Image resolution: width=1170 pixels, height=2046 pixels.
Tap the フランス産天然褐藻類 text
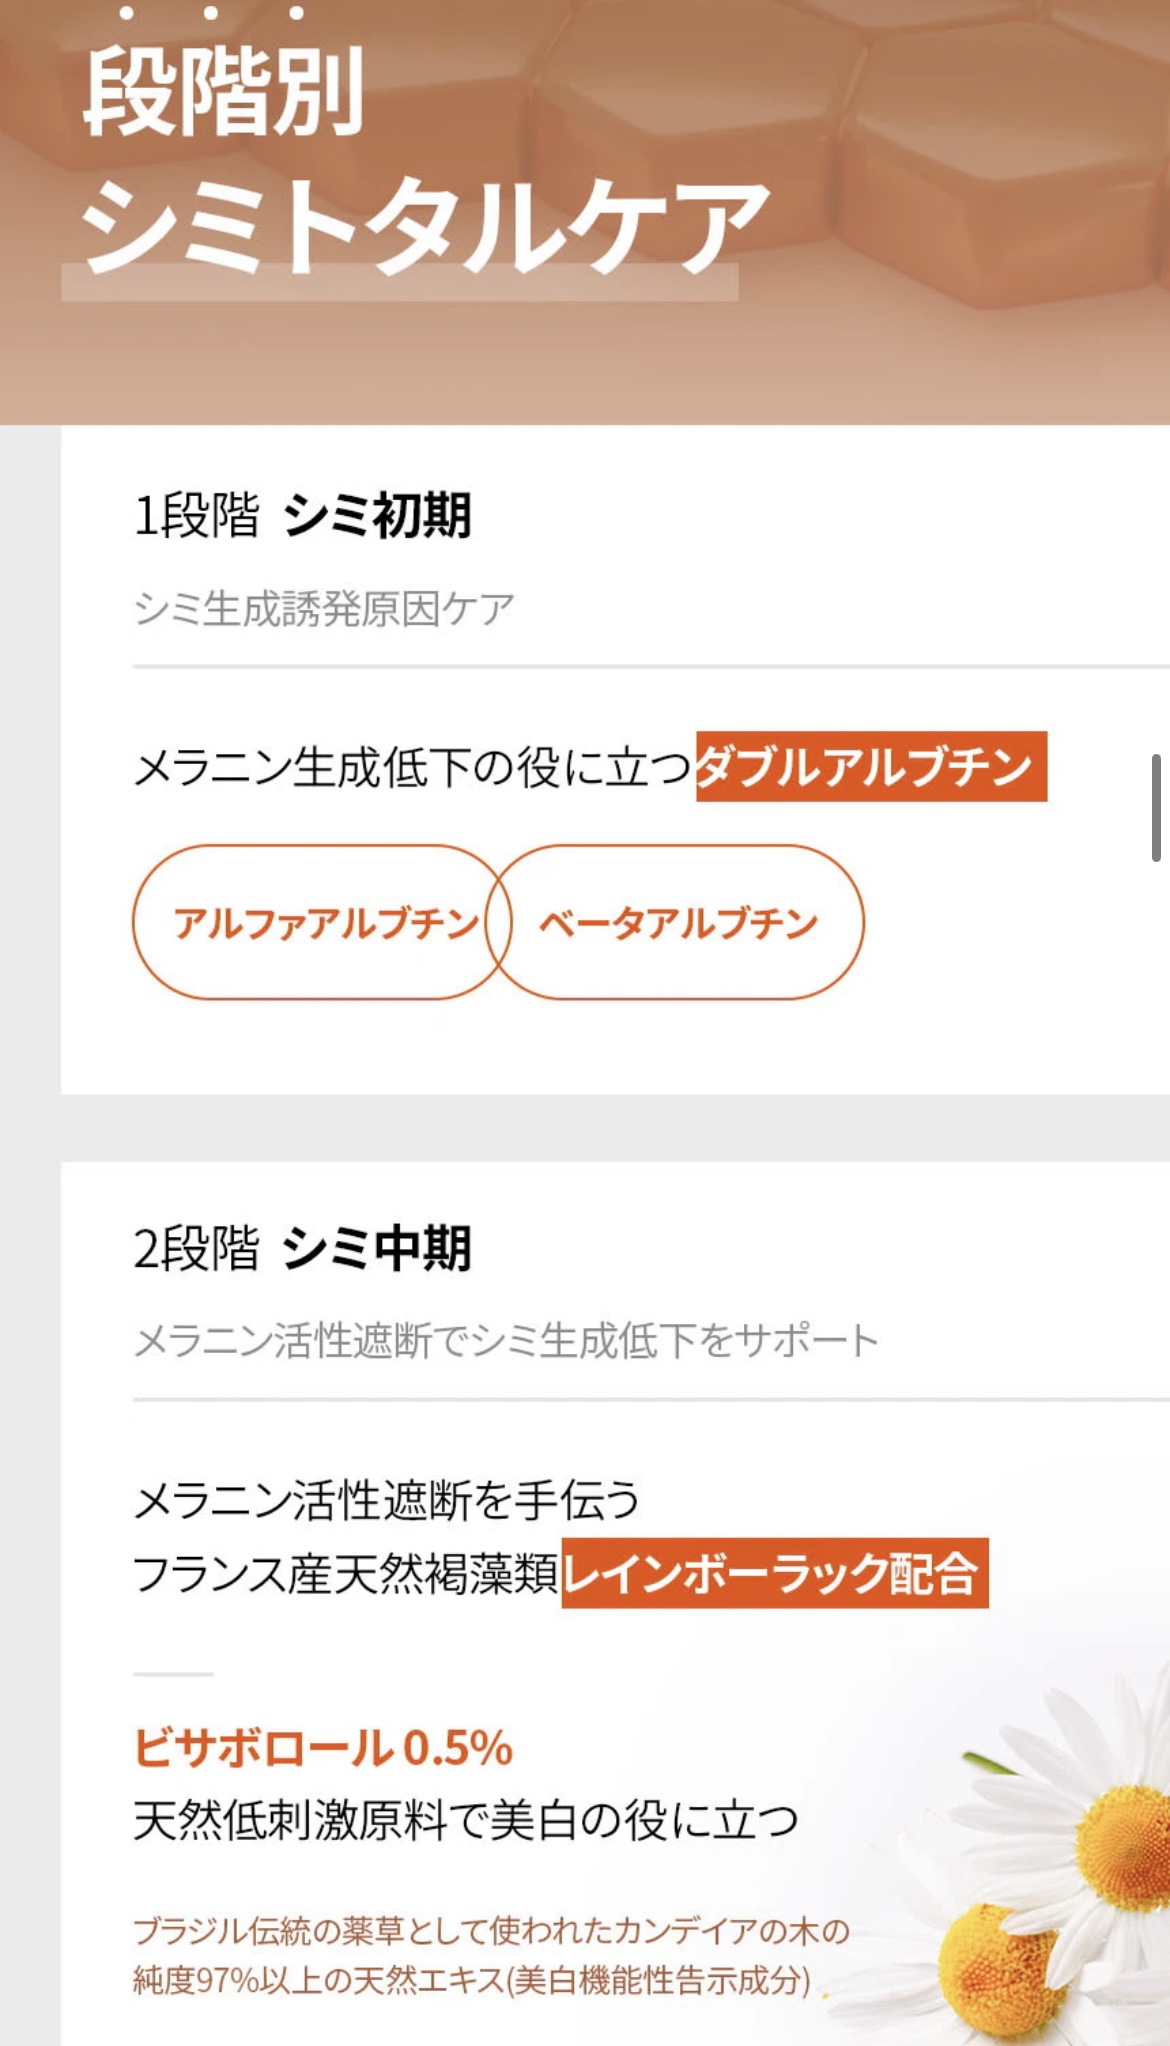click(x=346, y=1574)
